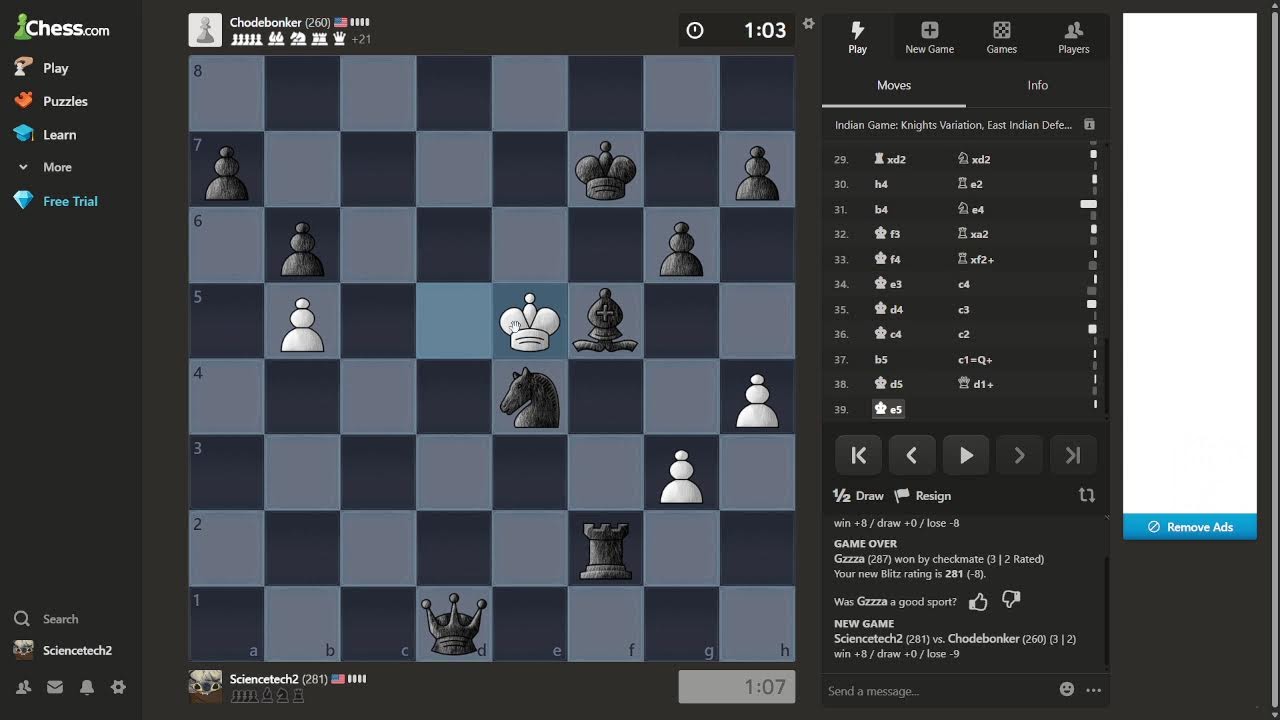
Task: Click move h4 in move 30
Action: (881, 184)
